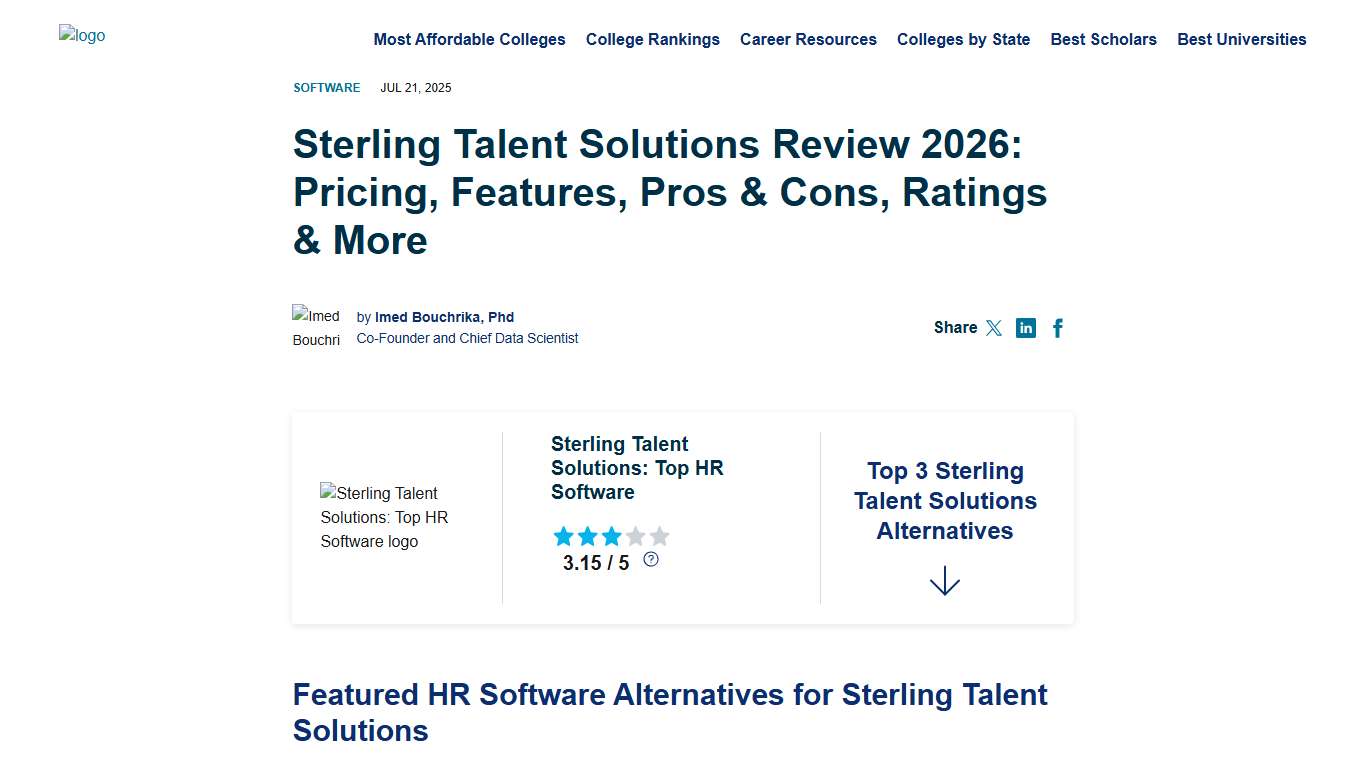This screenshot has width=1366, height=768.
Task: Expand the Best Universities navigation item
Action: point(1242,39)
